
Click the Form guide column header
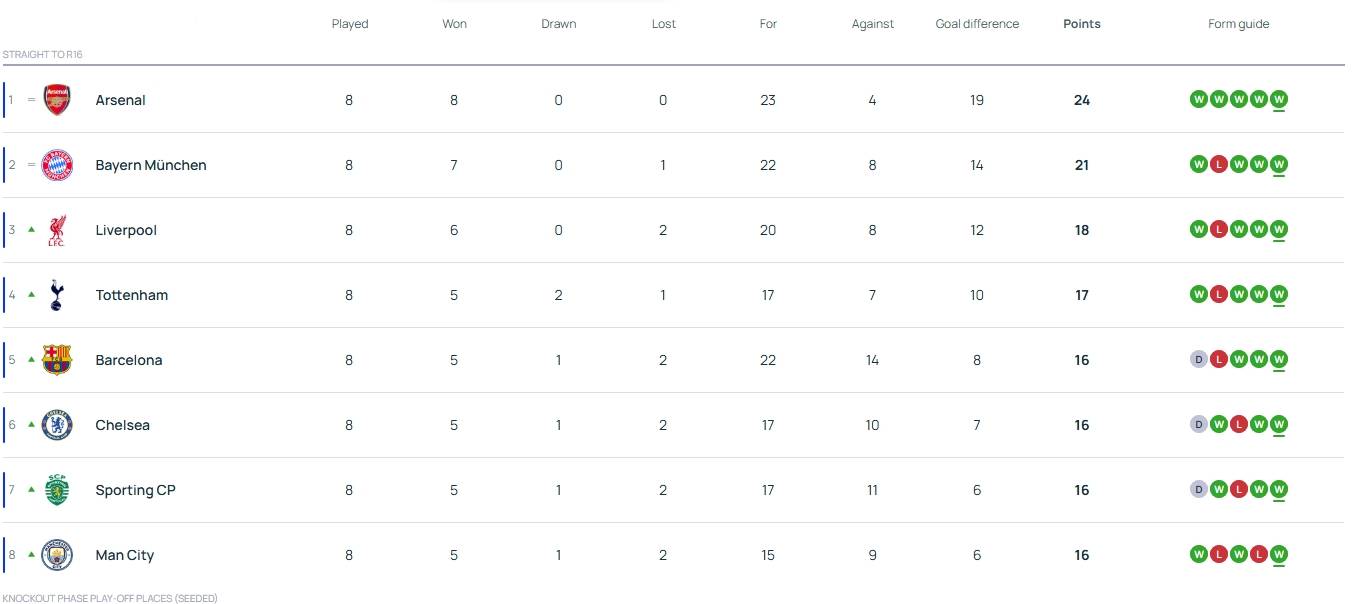[x=1238, y=24]
